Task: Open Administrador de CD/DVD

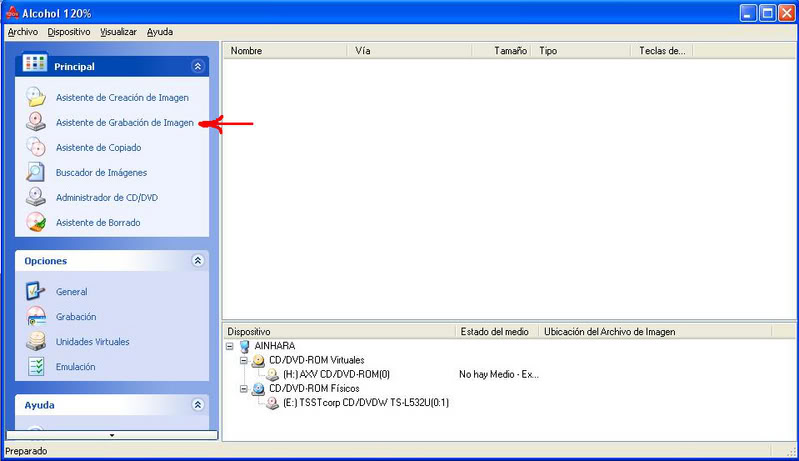Action: point(106,197)
